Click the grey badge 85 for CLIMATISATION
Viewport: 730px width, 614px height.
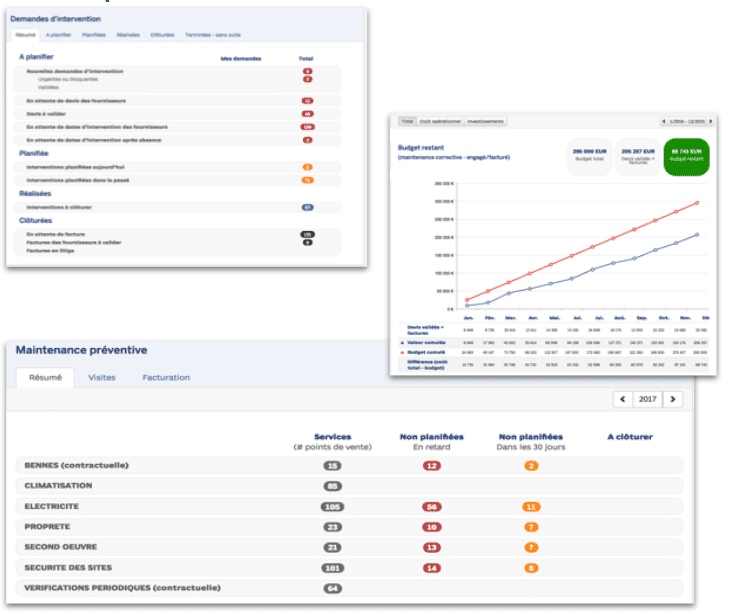tap(332, 486)
